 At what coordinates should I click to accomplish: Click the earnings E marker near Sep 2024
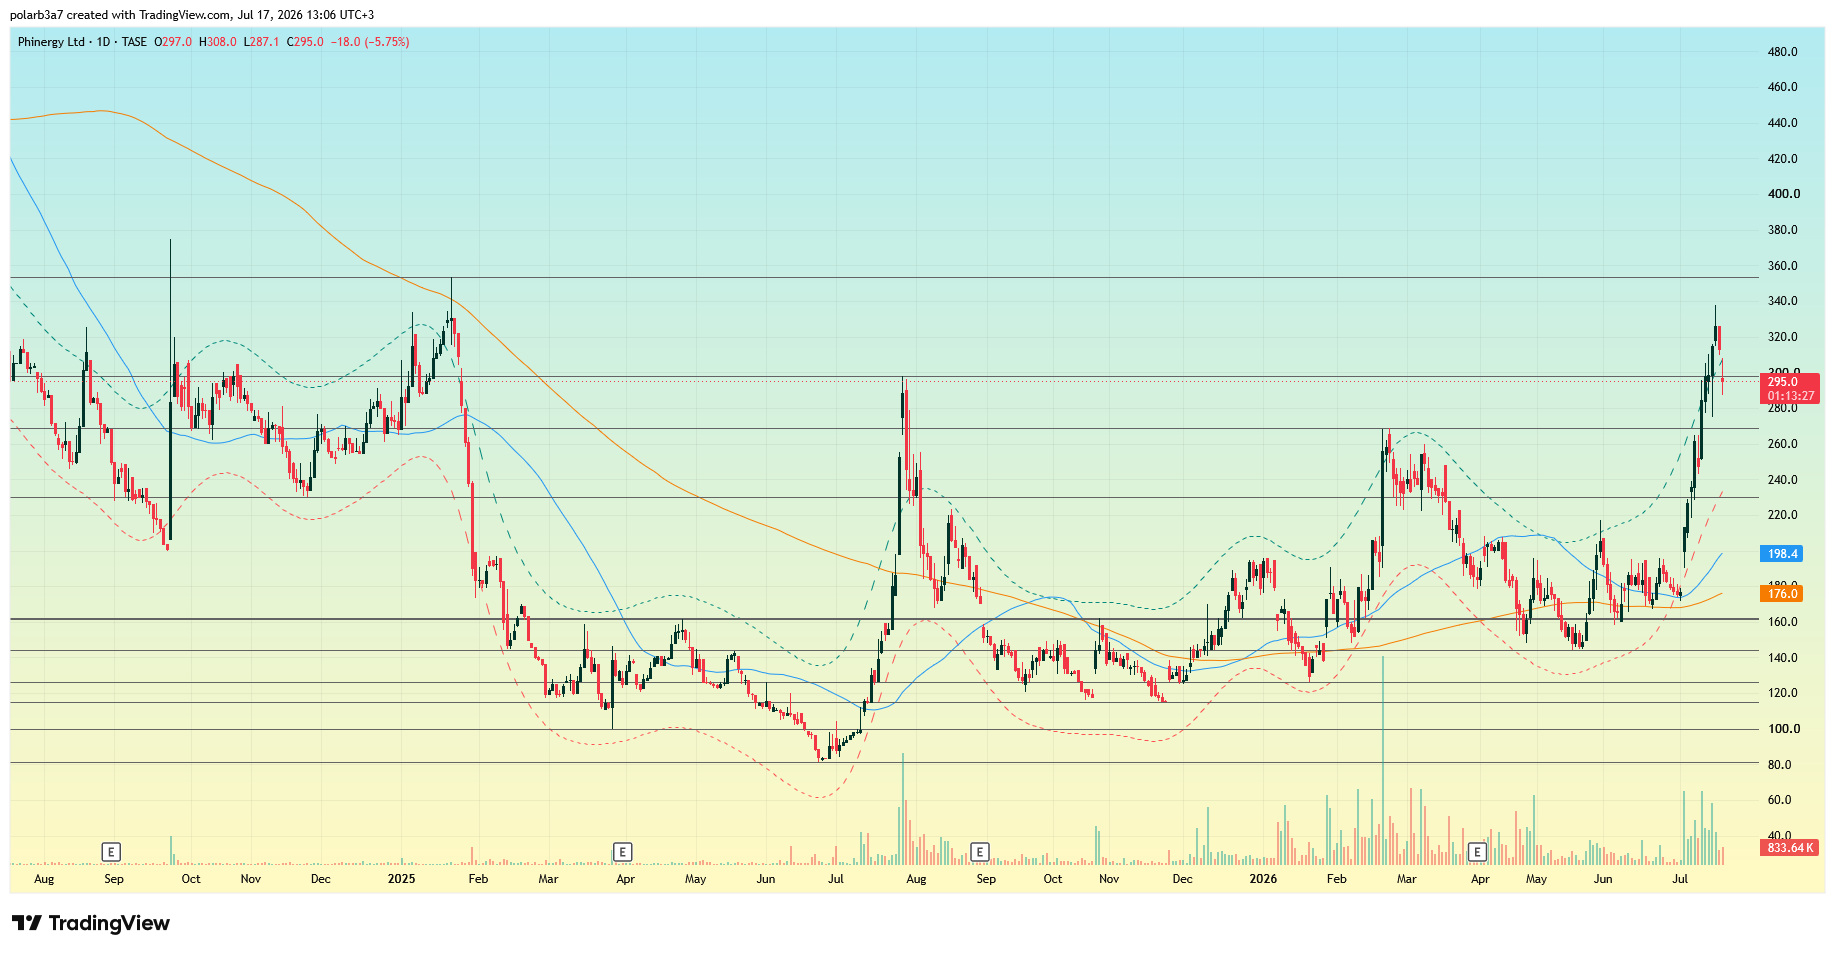click(x=111, y=852)
